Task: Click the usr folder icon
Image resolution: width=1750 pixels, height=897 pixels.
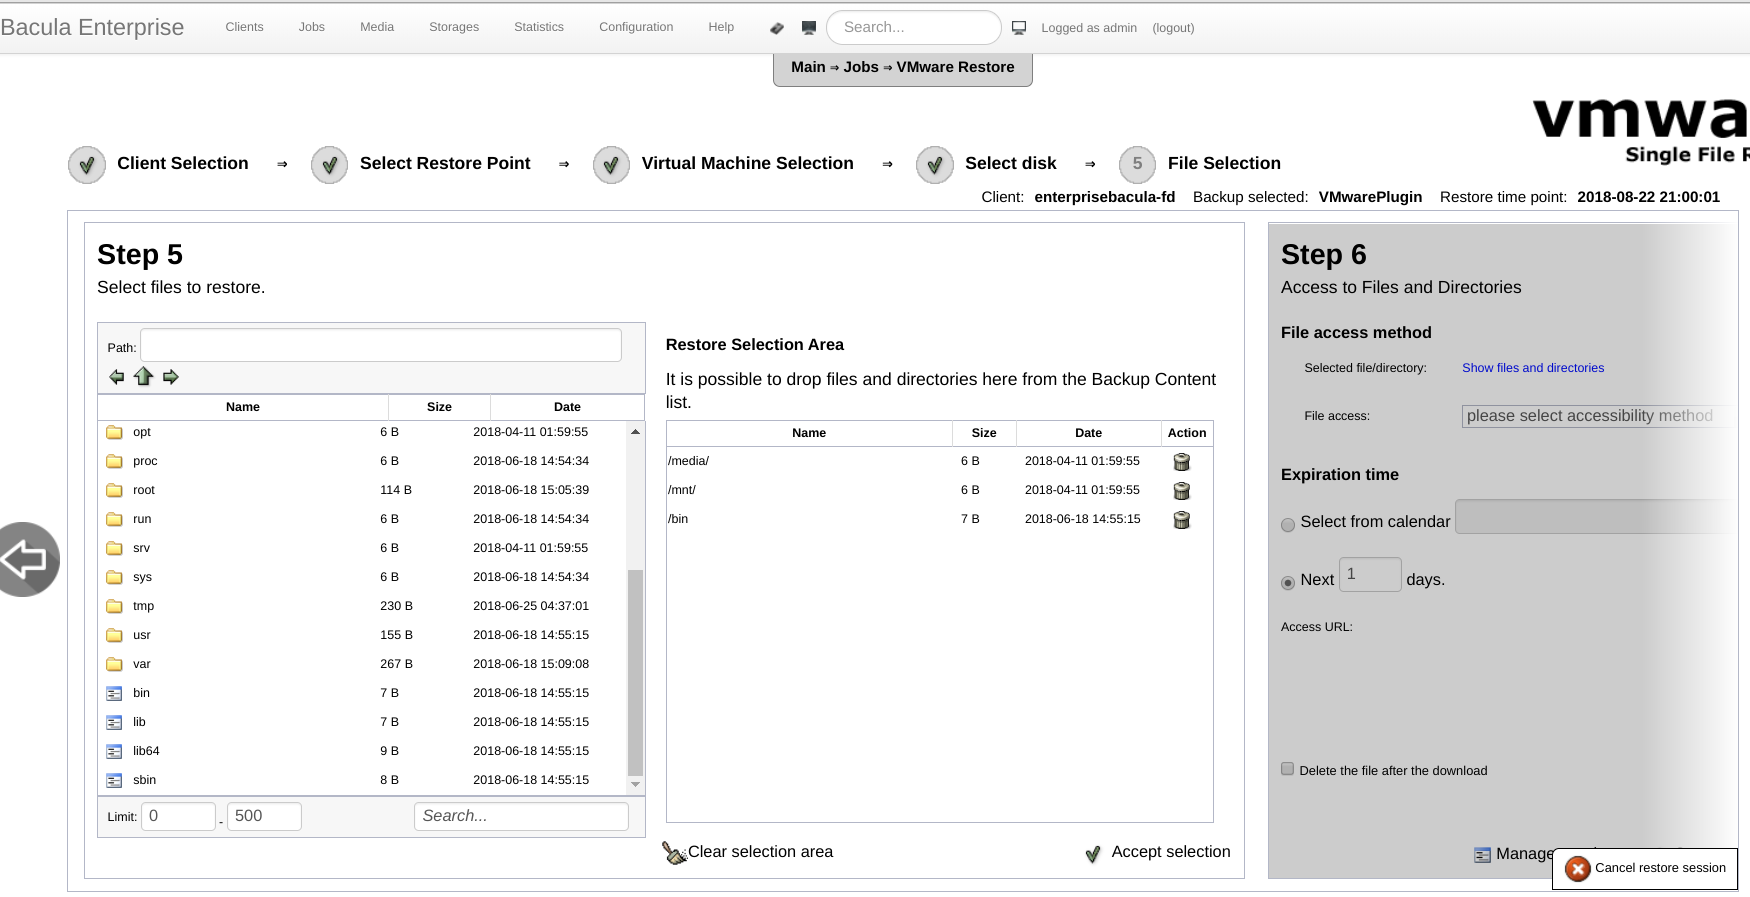Action: pyautogui.click(x=114, y=635)
